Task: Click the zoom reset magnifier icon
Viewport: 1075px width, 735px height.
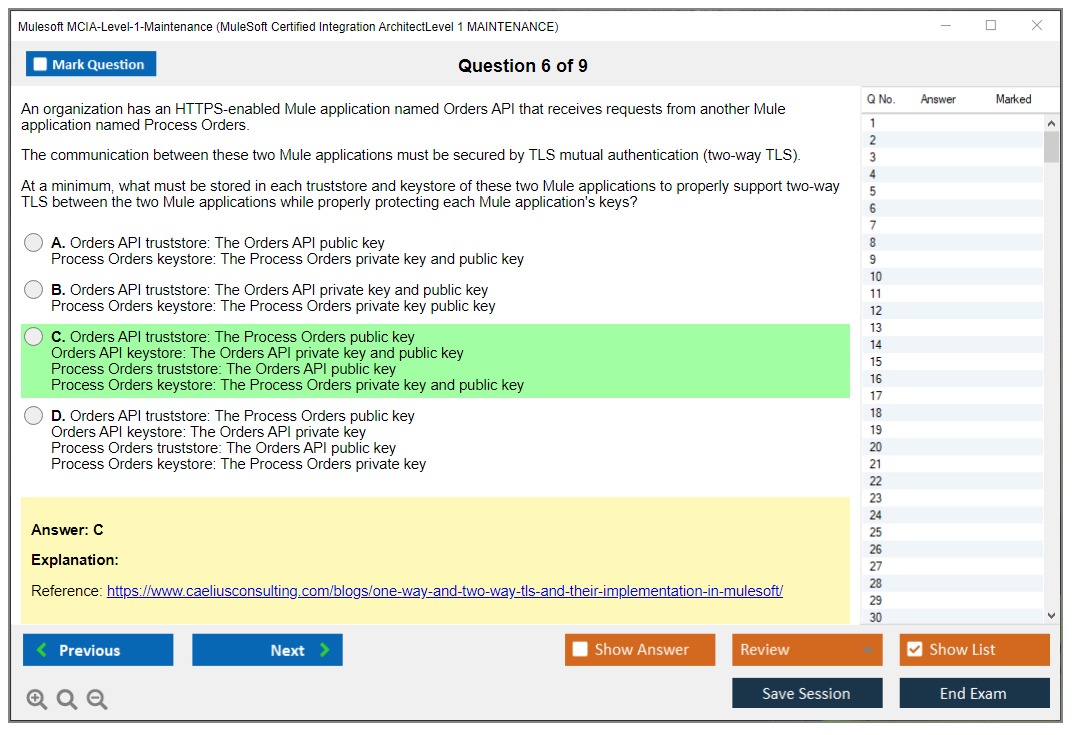Action: tap(67, 700)
